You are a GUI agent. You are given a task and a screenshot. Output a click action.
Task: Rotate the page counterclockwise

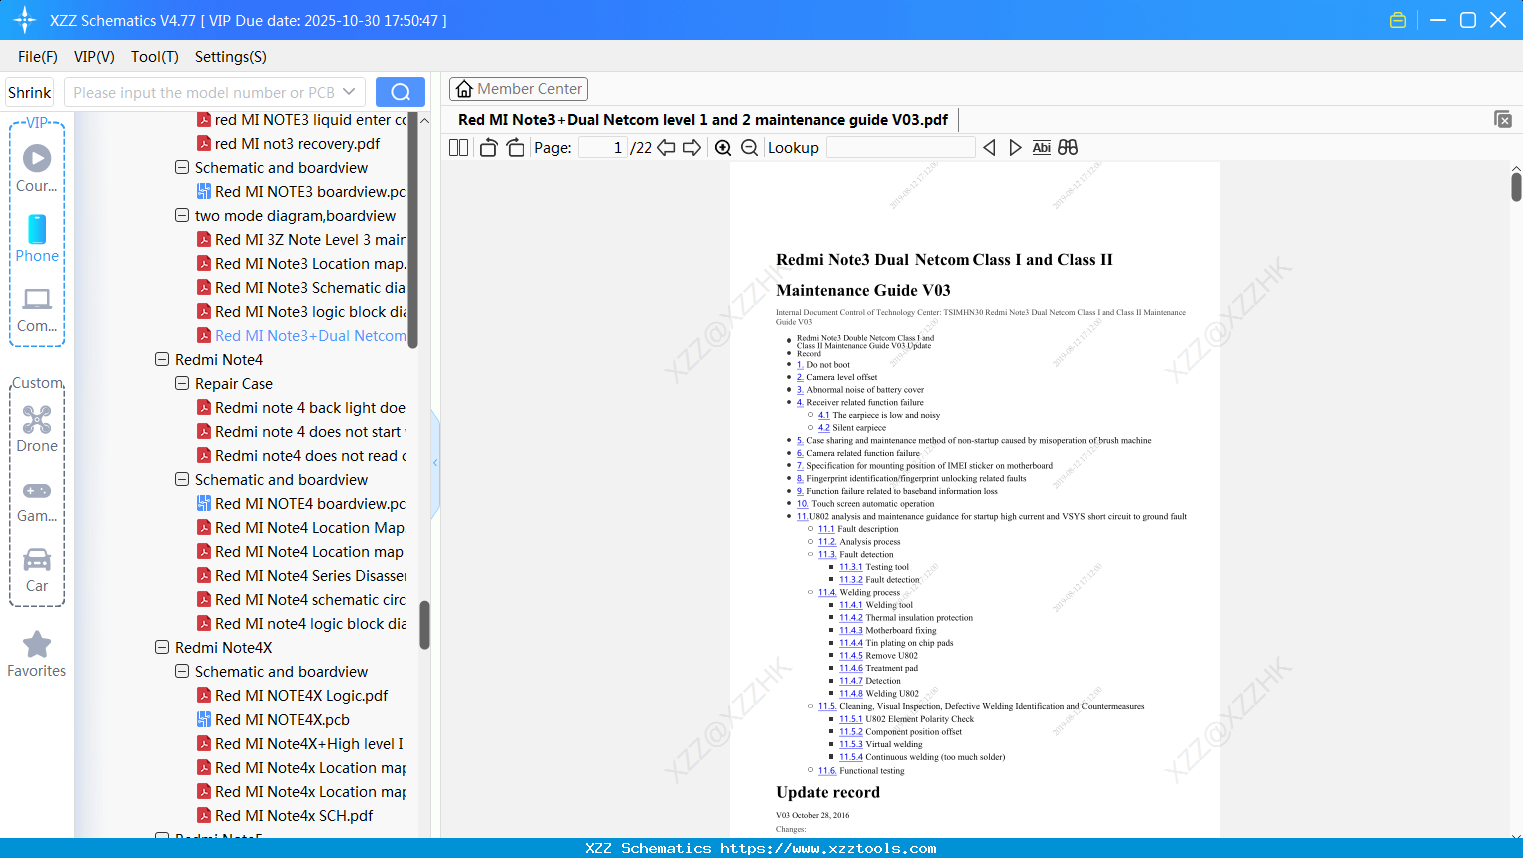click(x=489, y=148)
